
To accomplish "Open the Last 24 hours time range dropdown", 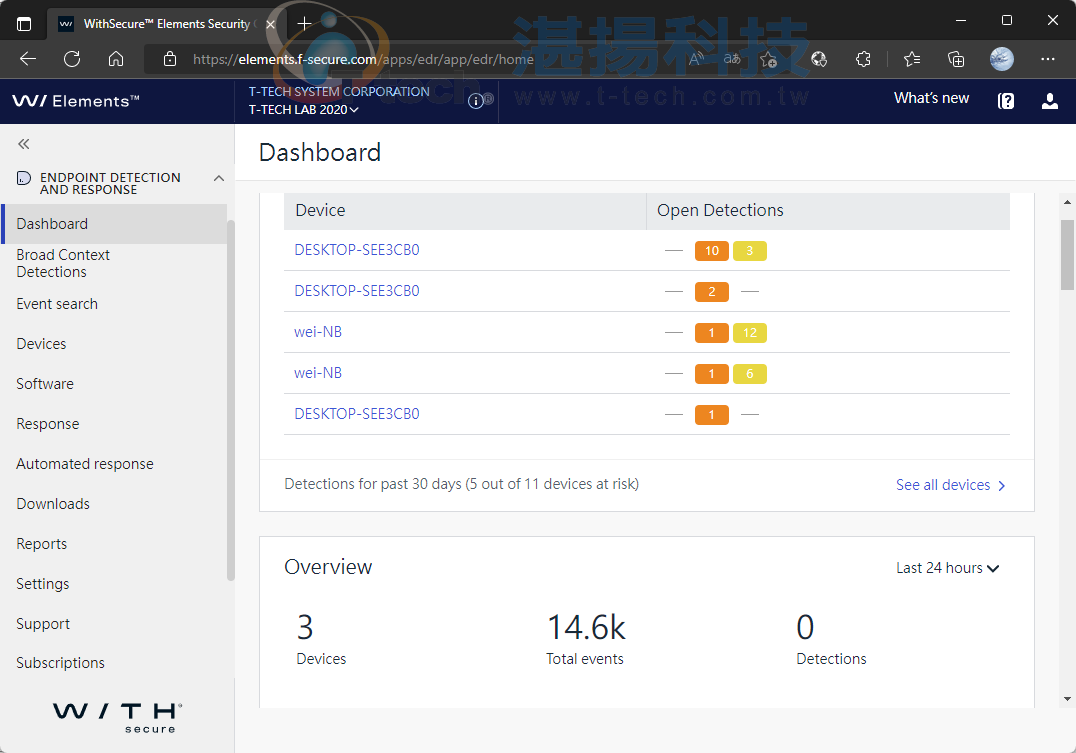I will click(947, 568).
